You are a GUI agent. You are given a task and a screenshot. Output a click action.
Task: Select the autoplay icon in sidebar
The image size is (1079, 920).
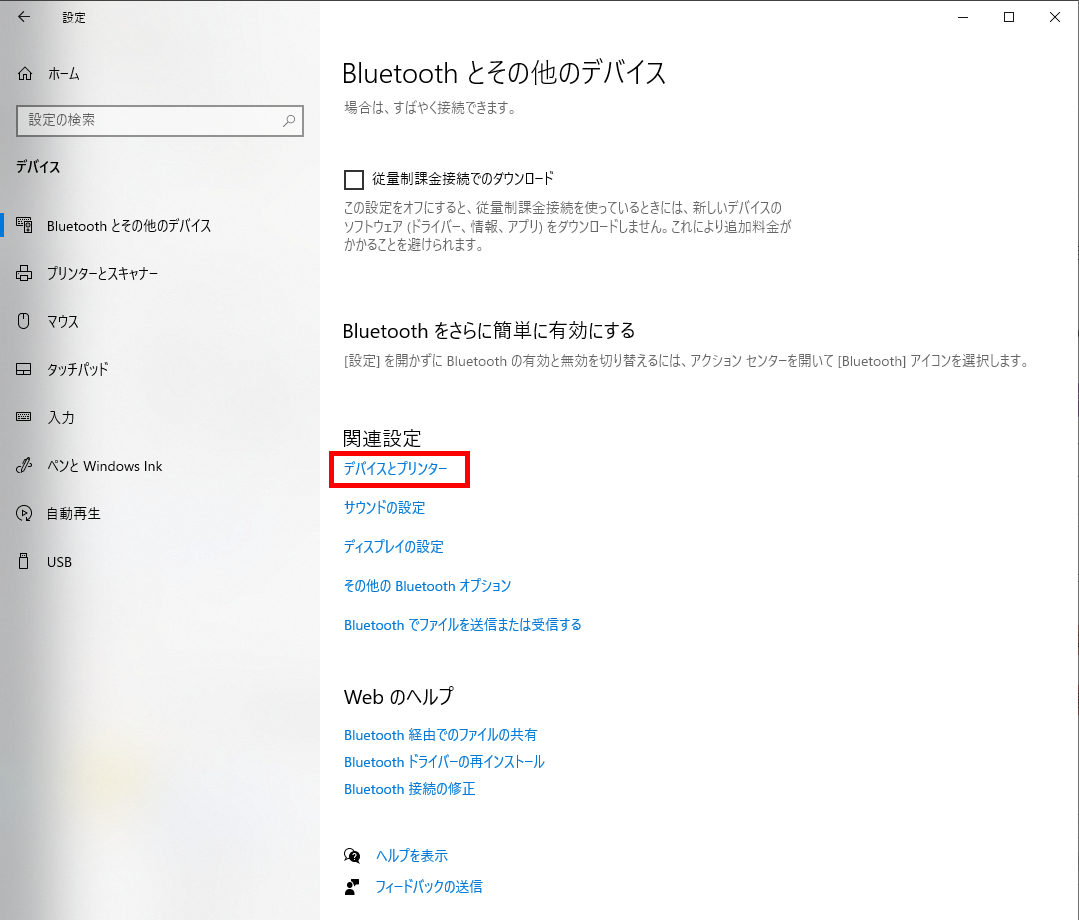[x=24, y=513]
